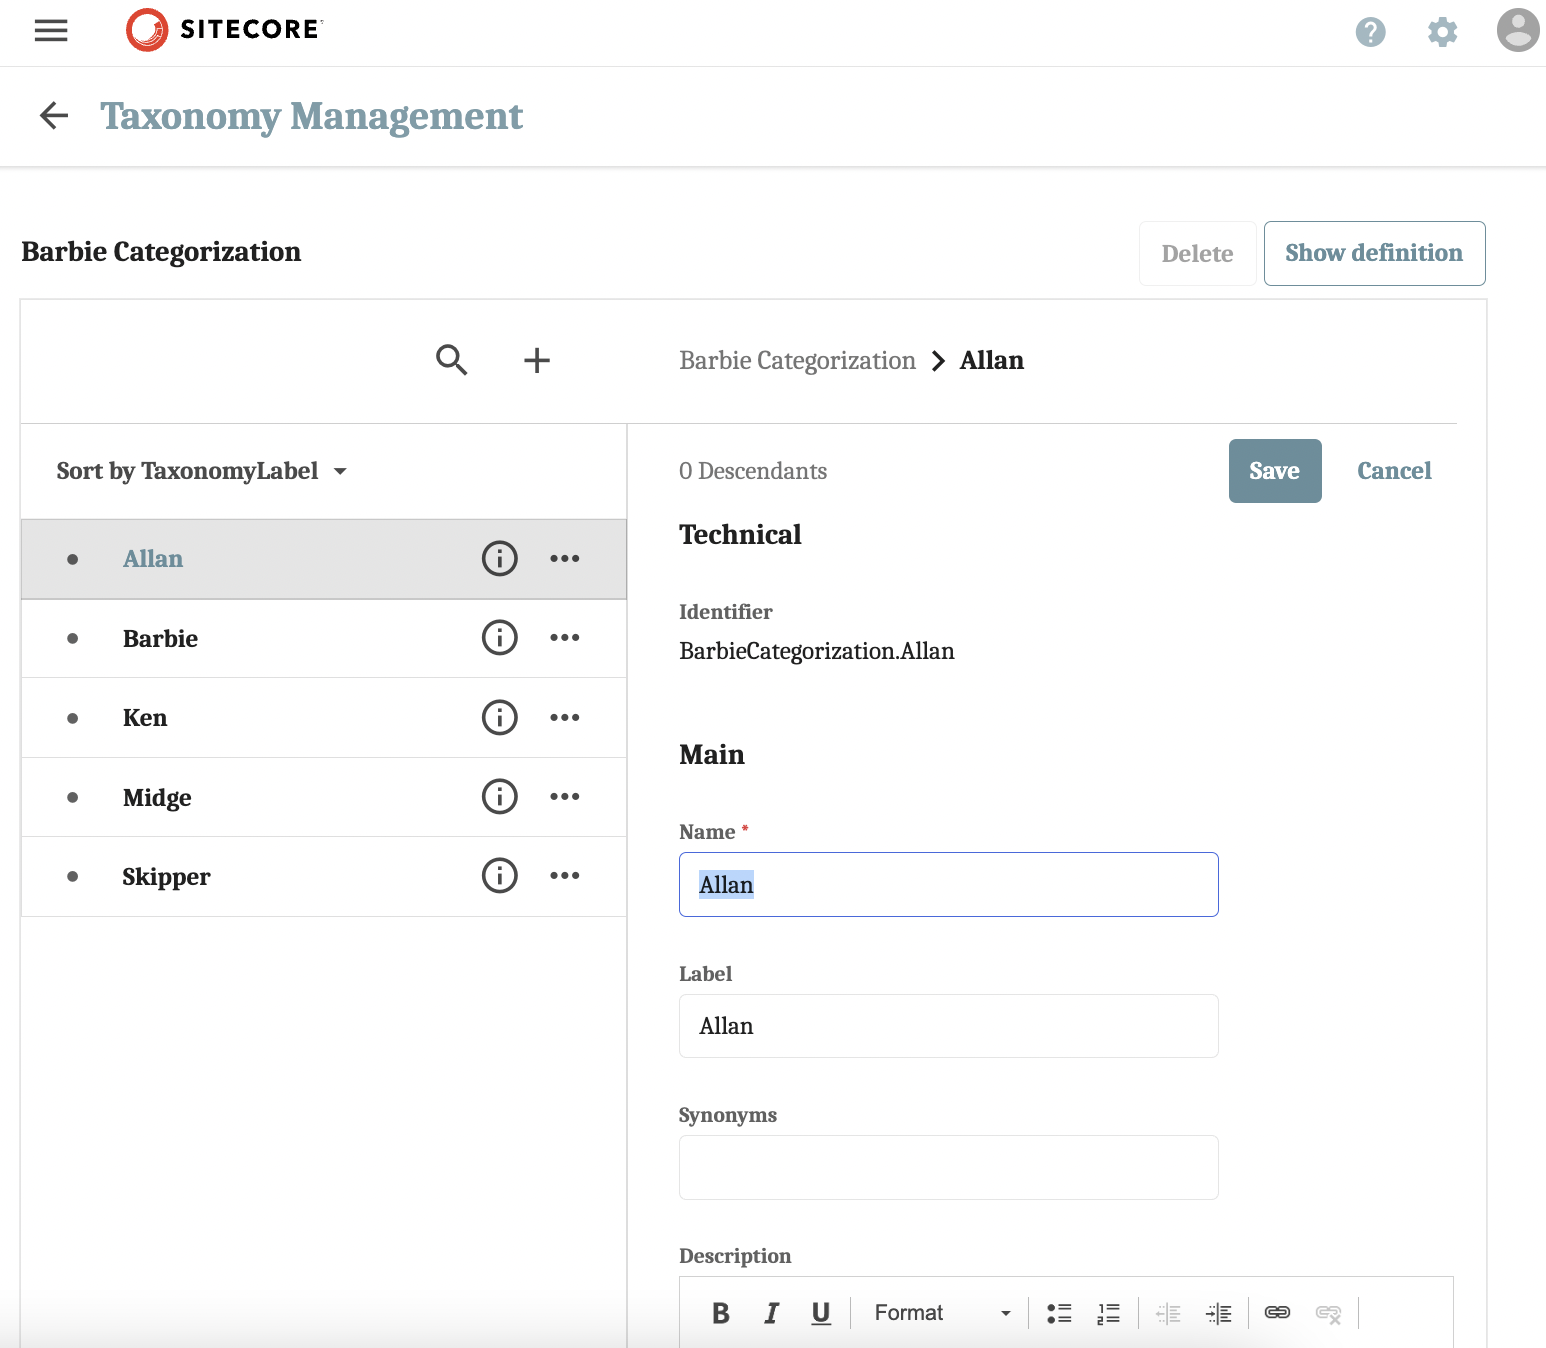
Task: Insert a hyperlink in the description
Action: (1277, 1312)
